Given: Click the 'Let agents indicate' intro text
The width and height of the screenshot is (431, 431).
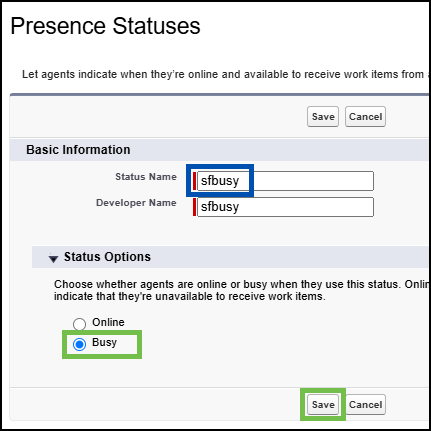Looking at the screenshot, I should click(225, 74).
